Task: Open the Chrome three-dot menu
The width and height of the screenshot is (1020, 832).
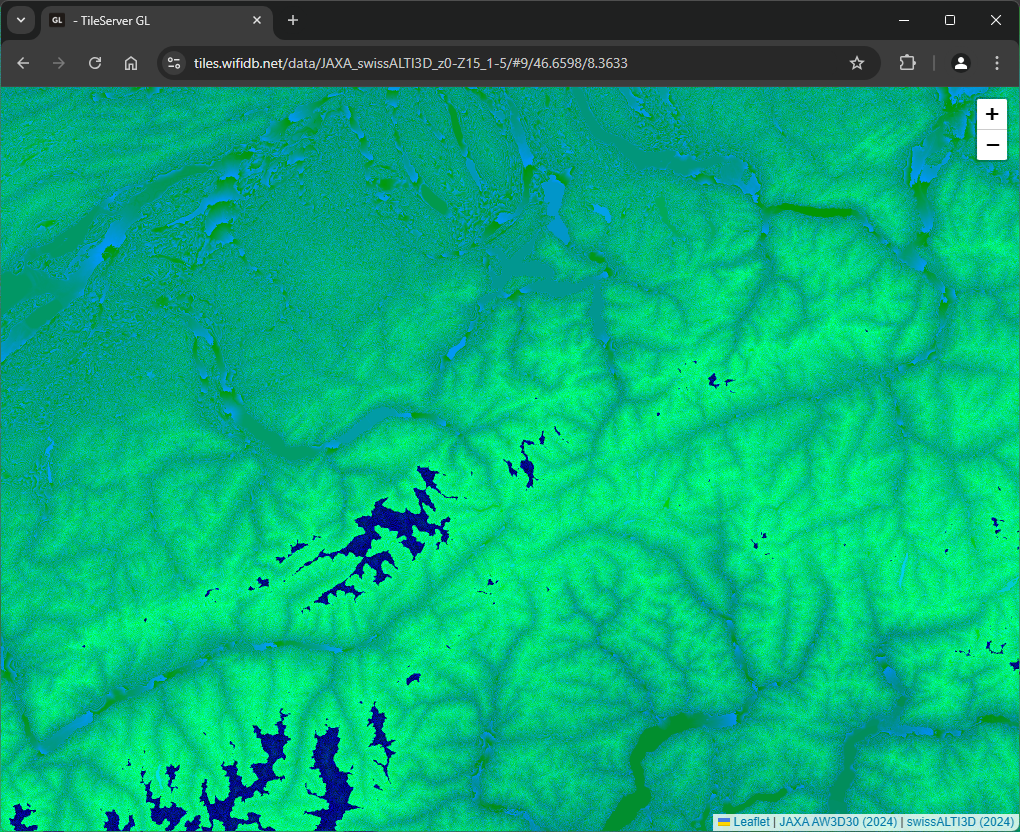Action: pyautogui.click(x=996, y=63)
